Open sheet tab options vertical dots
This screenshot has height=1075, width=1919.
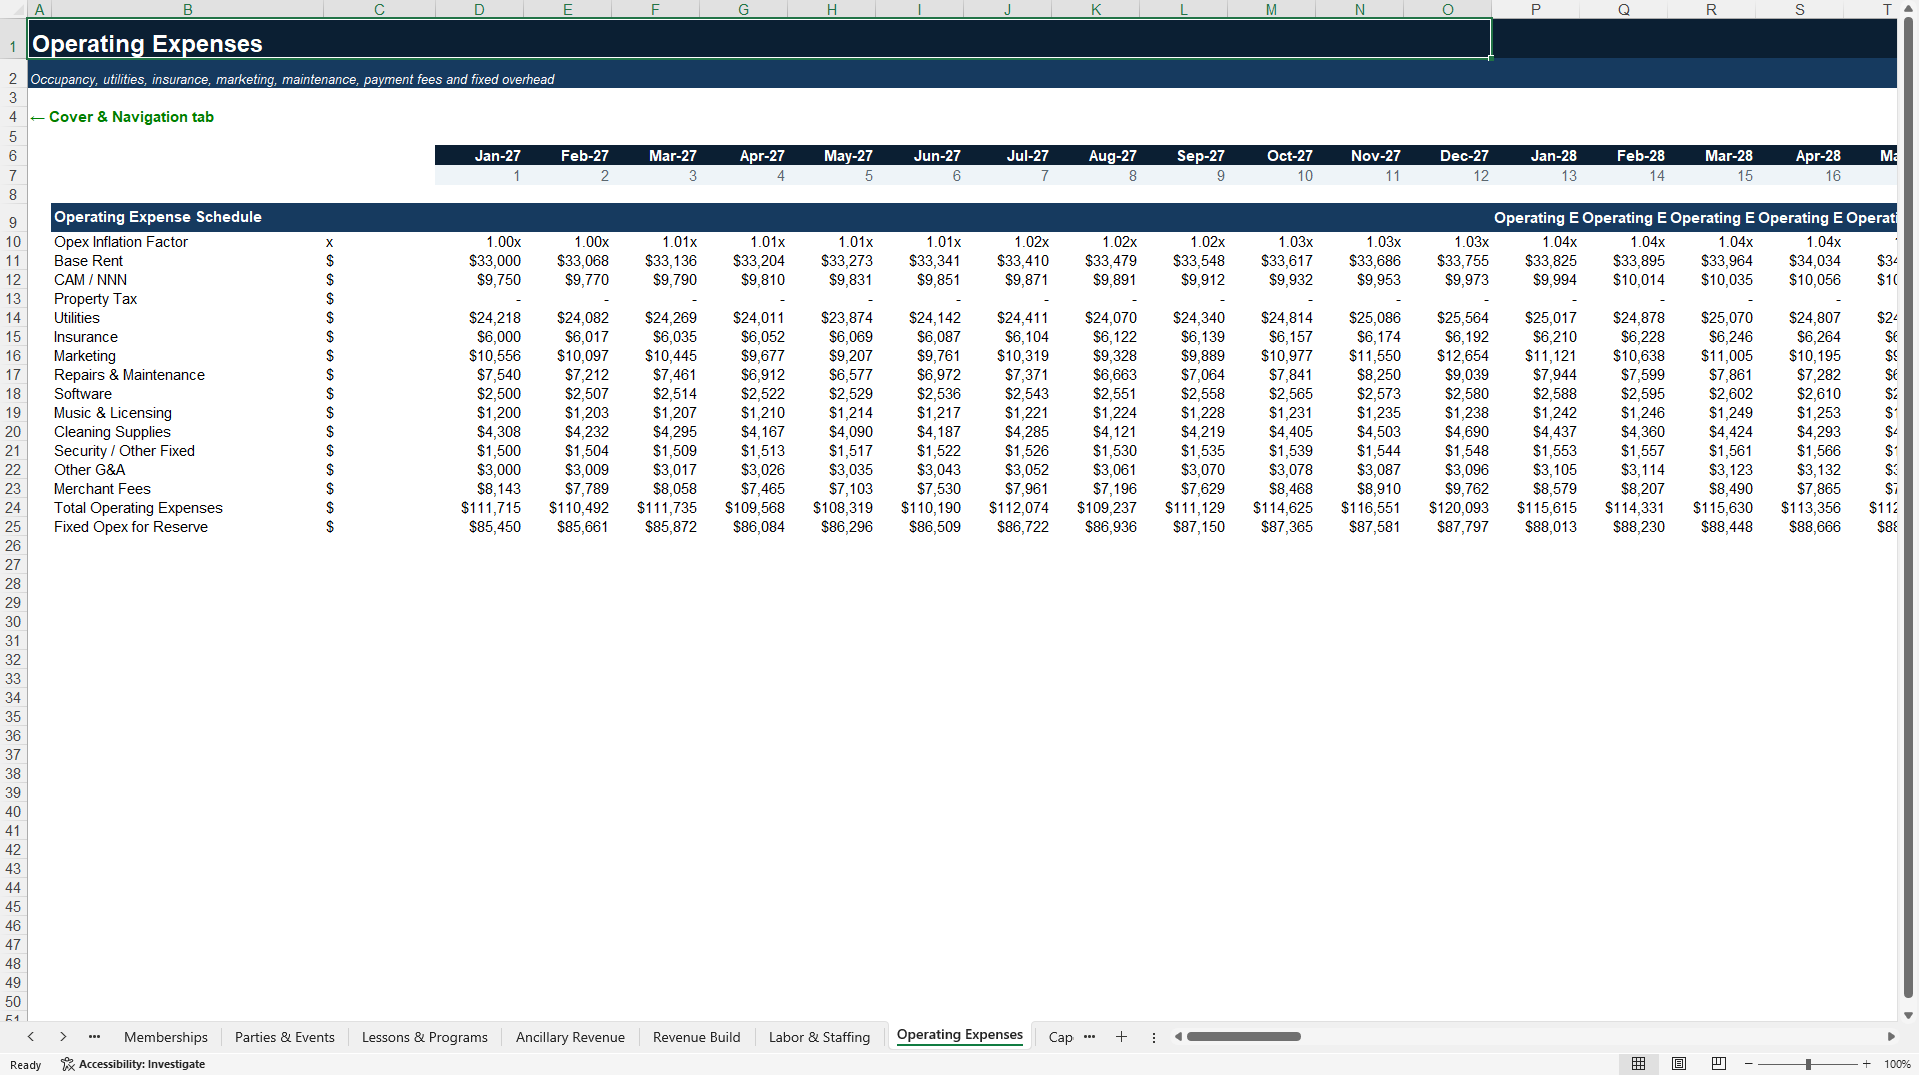click(x=1154, y=1038)
